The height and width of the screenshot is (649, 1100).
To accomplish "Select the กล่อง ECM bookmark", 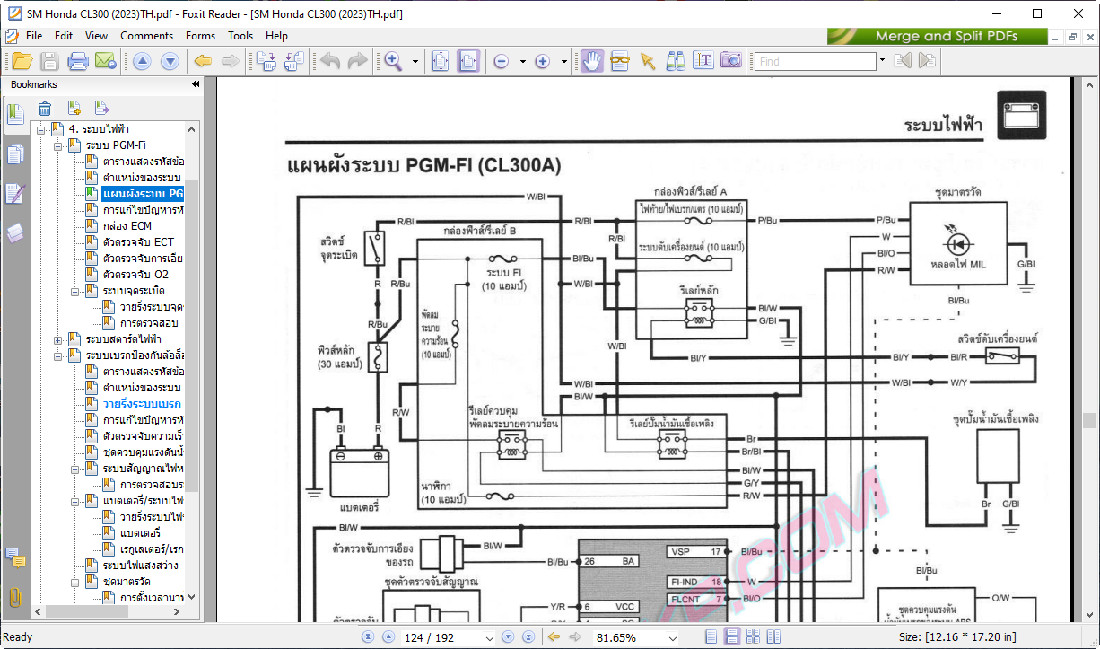I will pyautogui.click(x=127, y=226).
